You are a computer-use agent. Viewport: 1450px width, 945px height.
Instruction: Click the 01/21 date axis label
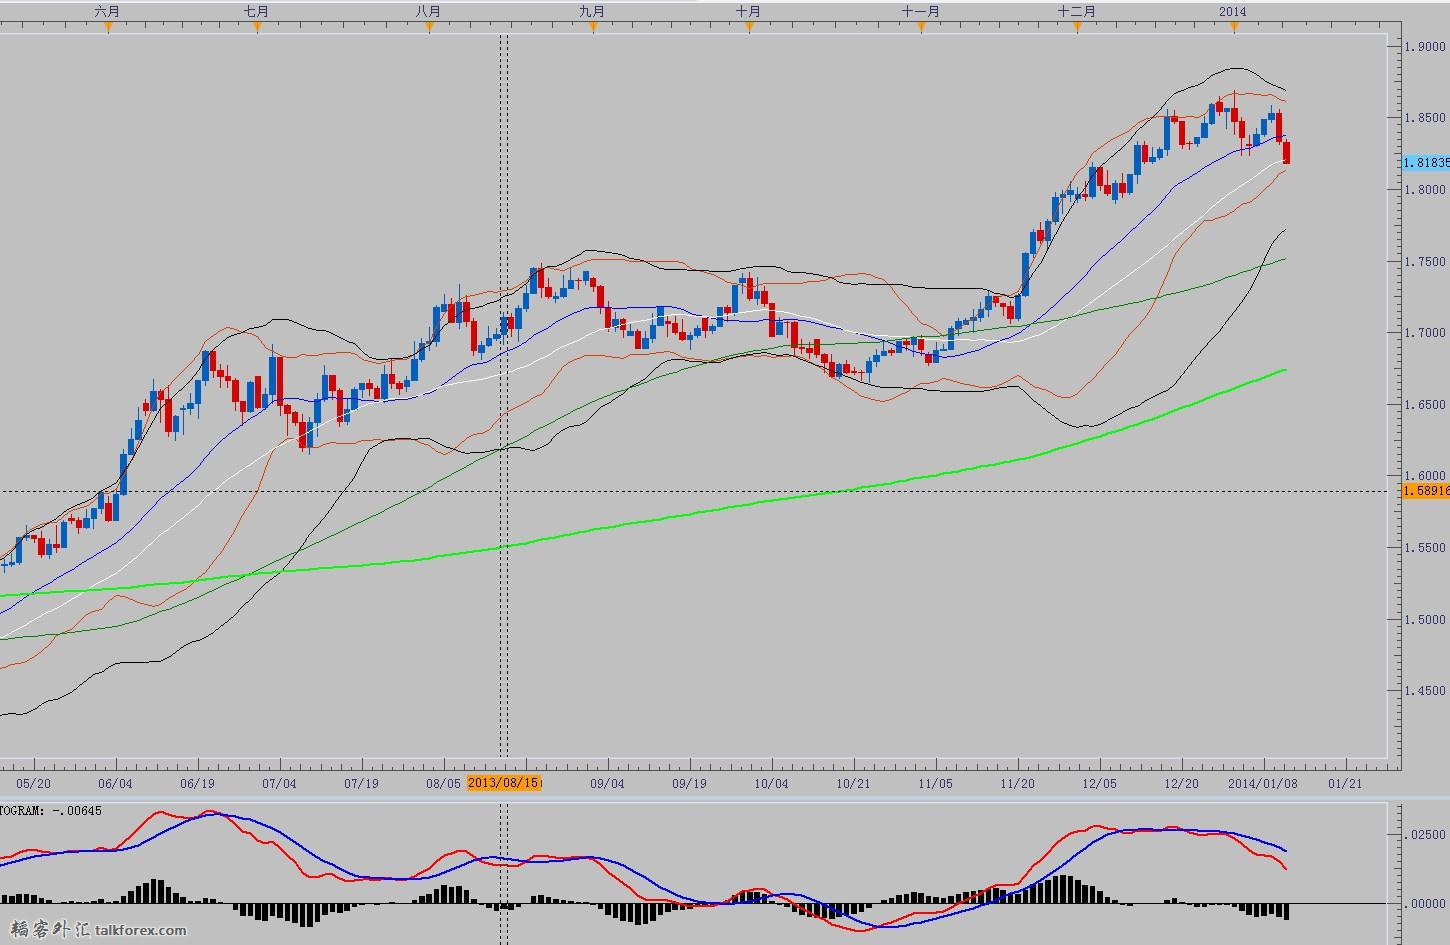[1345, 784]
